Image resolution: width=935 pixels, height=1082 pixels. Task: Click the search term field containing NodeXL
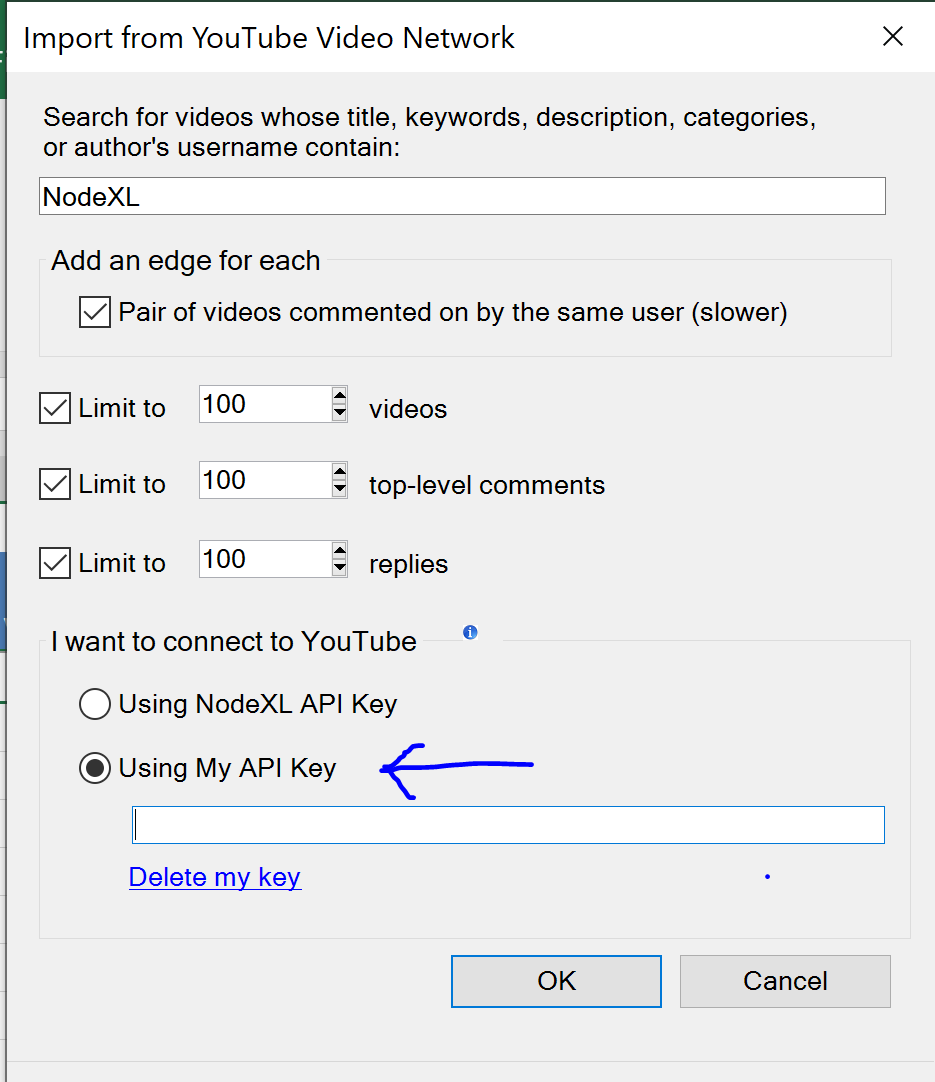point(462,196)
